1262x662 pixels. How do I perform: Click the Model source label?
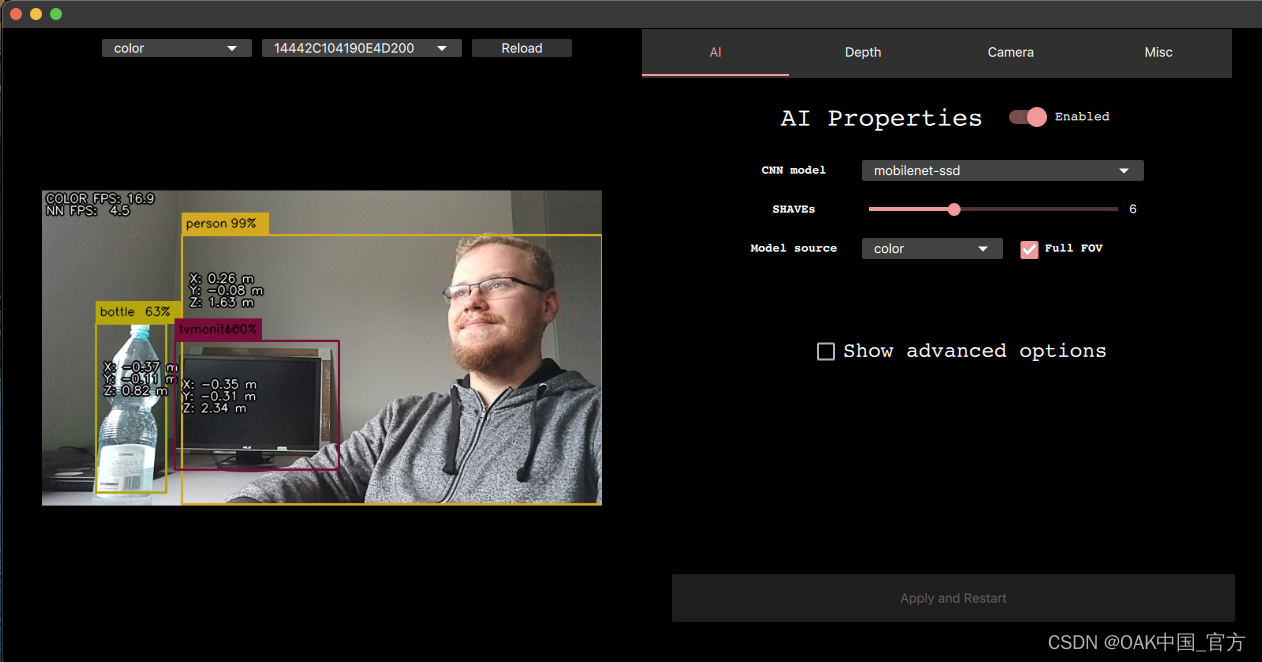coord(794,248)
